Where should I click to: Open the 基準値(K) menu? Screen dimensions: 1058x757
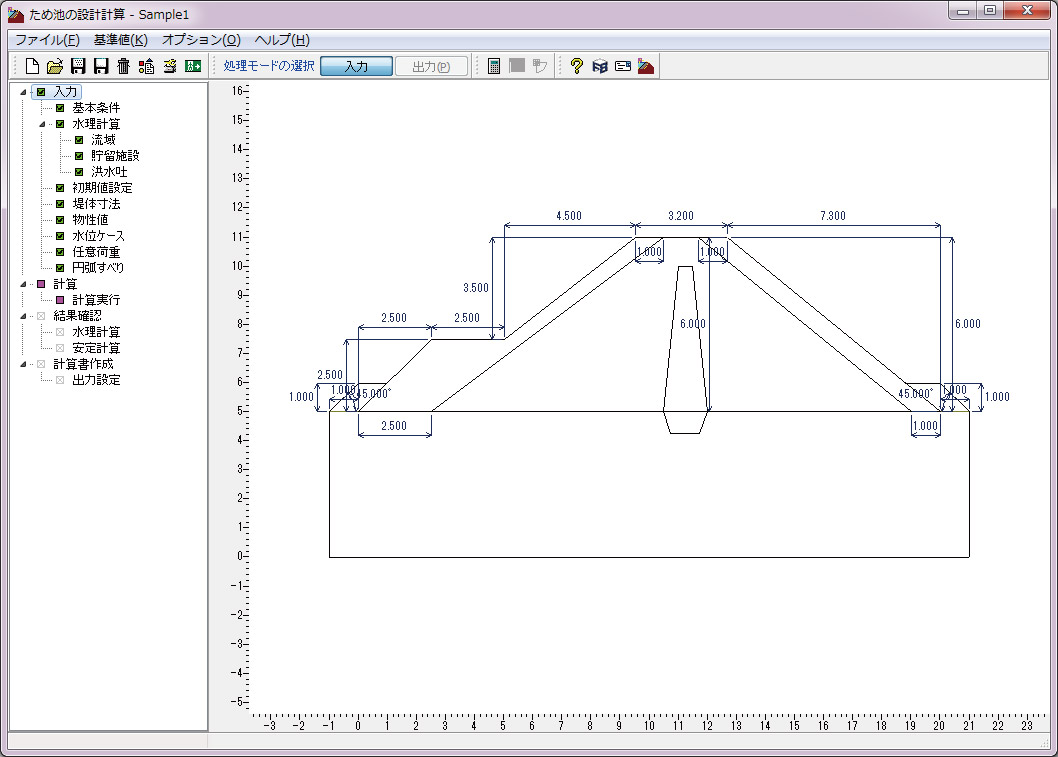pyautogui.click(x=121, y=40)
